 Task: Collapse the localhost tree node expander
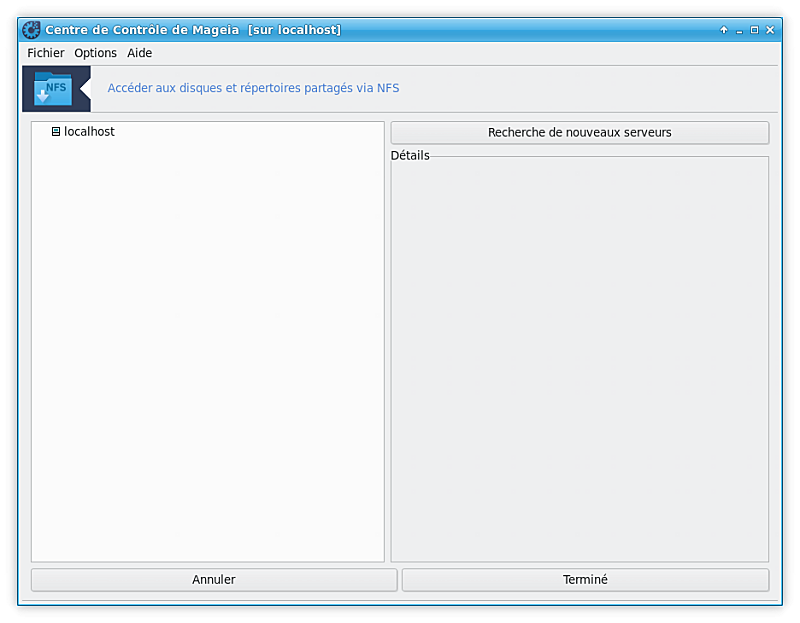pyautogui.click(x=56, y=132)
